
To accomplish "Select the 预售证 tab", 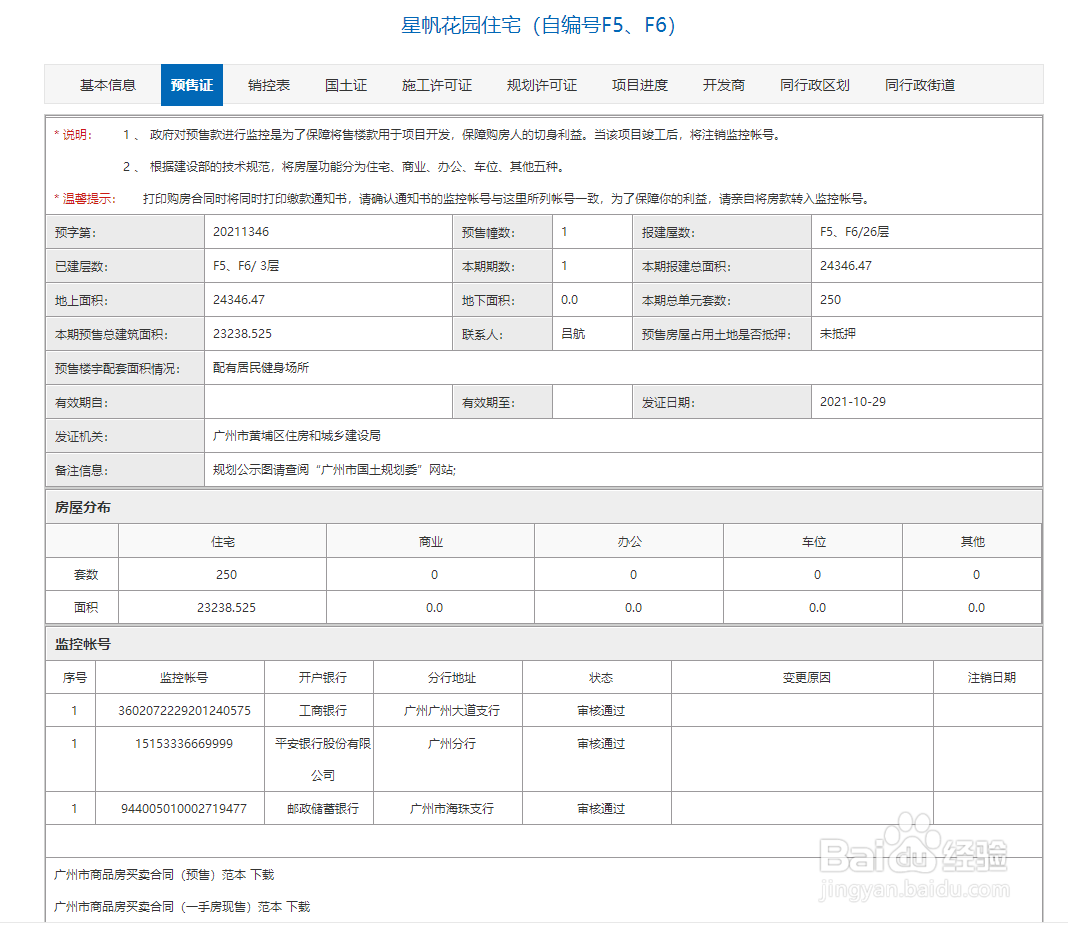I will click(191, 85).
